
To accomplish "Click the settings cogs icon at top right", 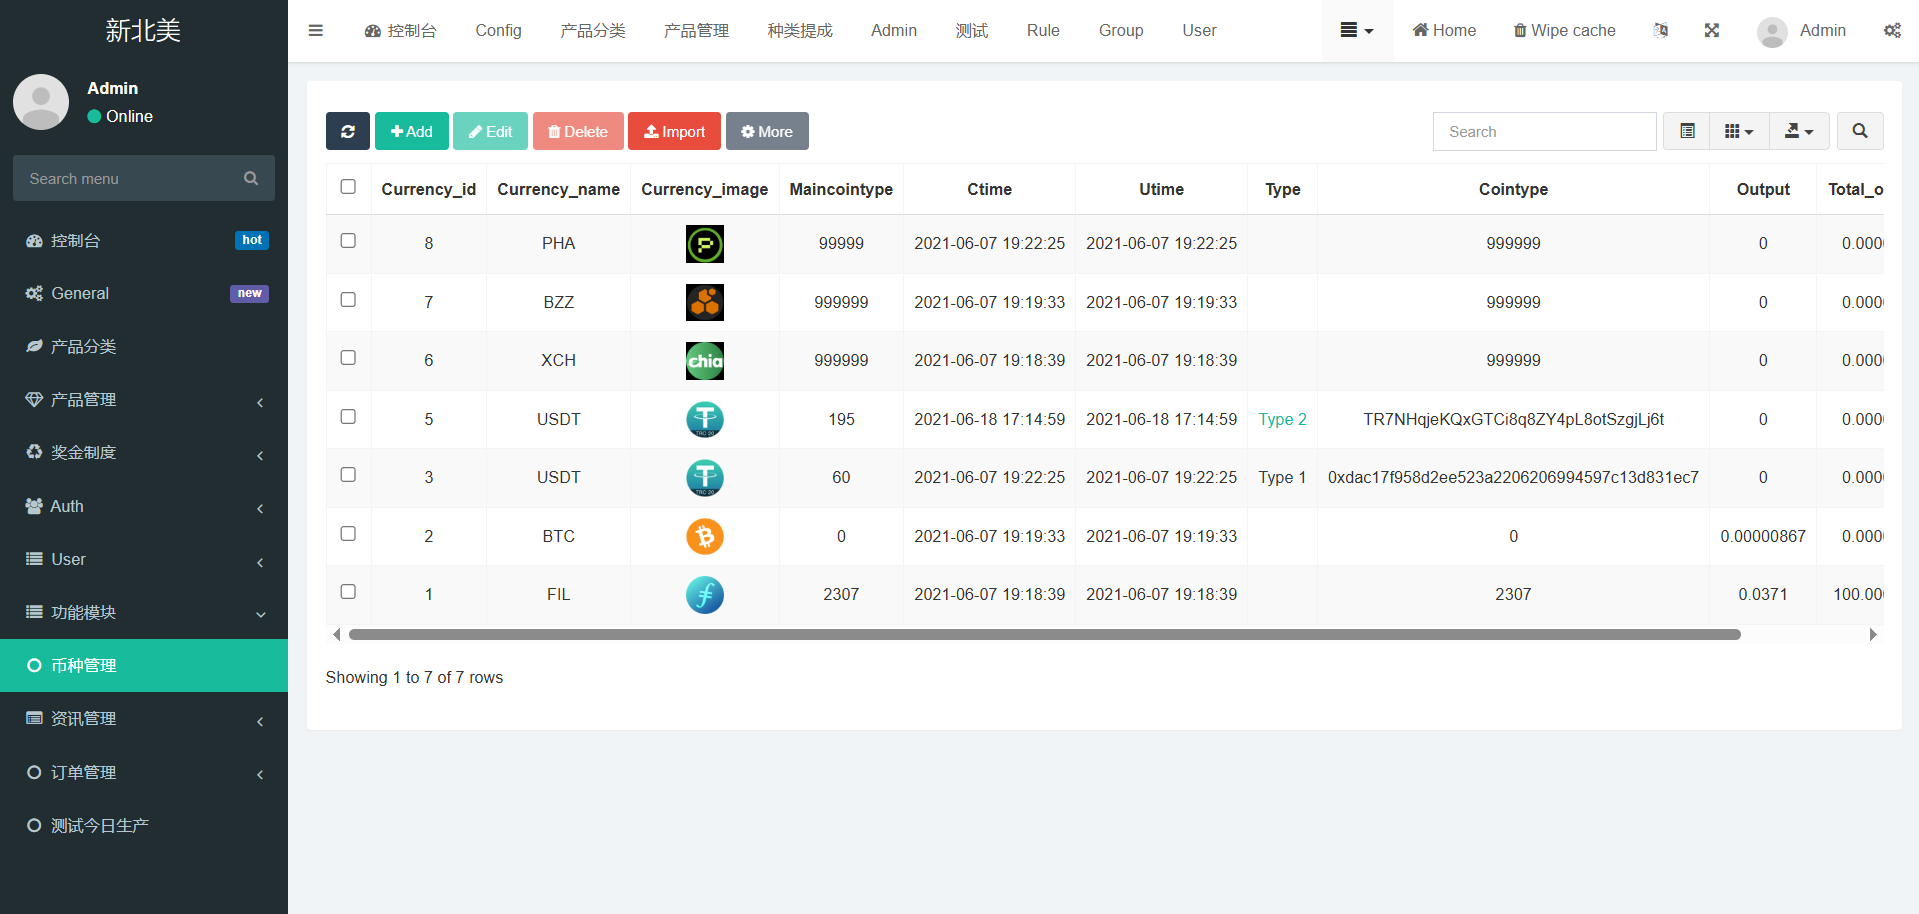I will pyautogui.click(x=1891, y=30).
